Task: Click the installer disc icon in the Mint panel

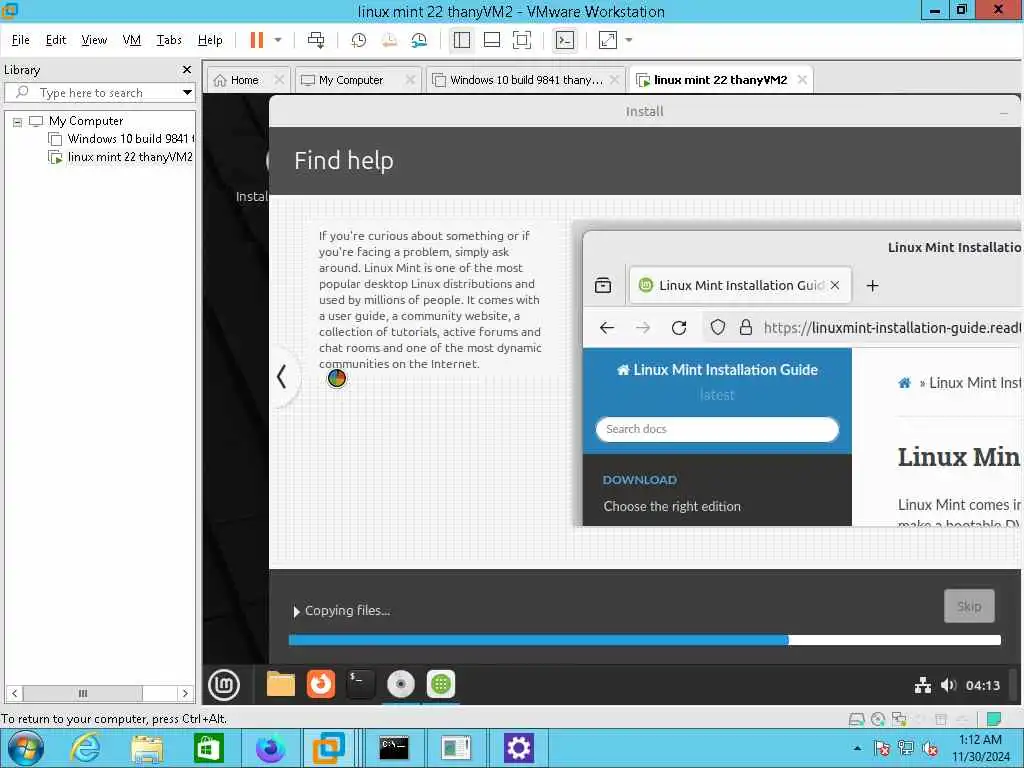Action: [x=401, y=684]
